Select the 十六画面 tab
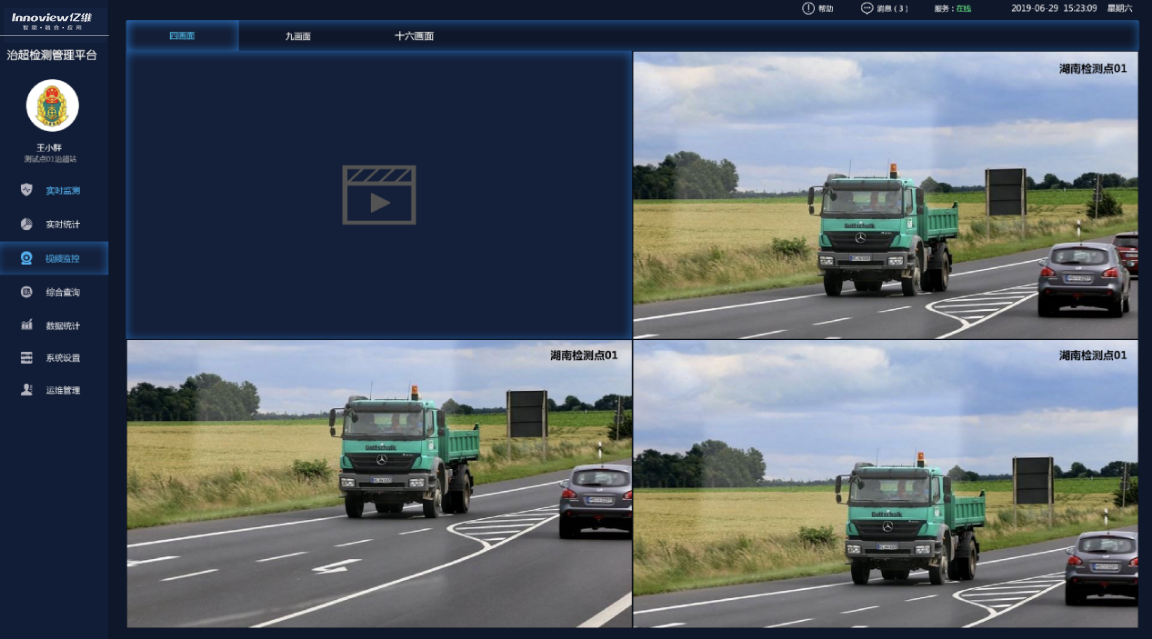 pyautogui.click(x=414, y=36)
